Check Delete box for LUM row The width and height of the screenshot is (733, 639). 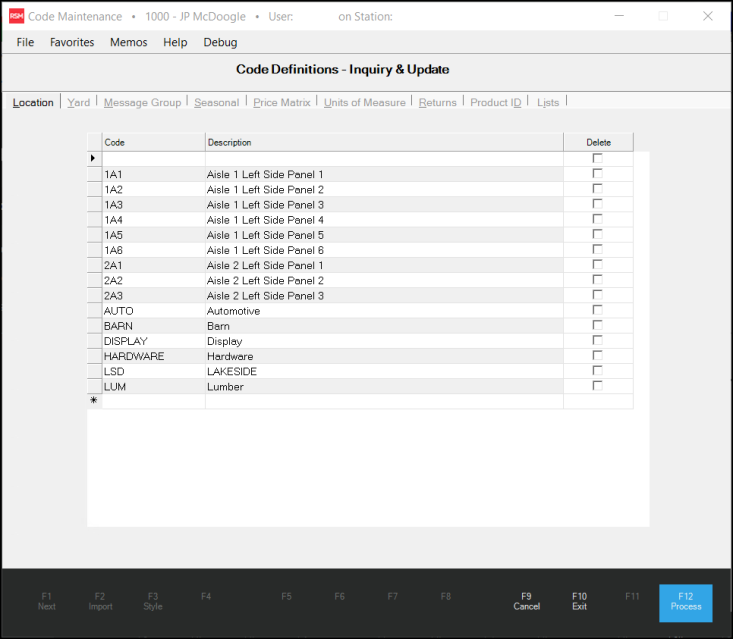597,386
